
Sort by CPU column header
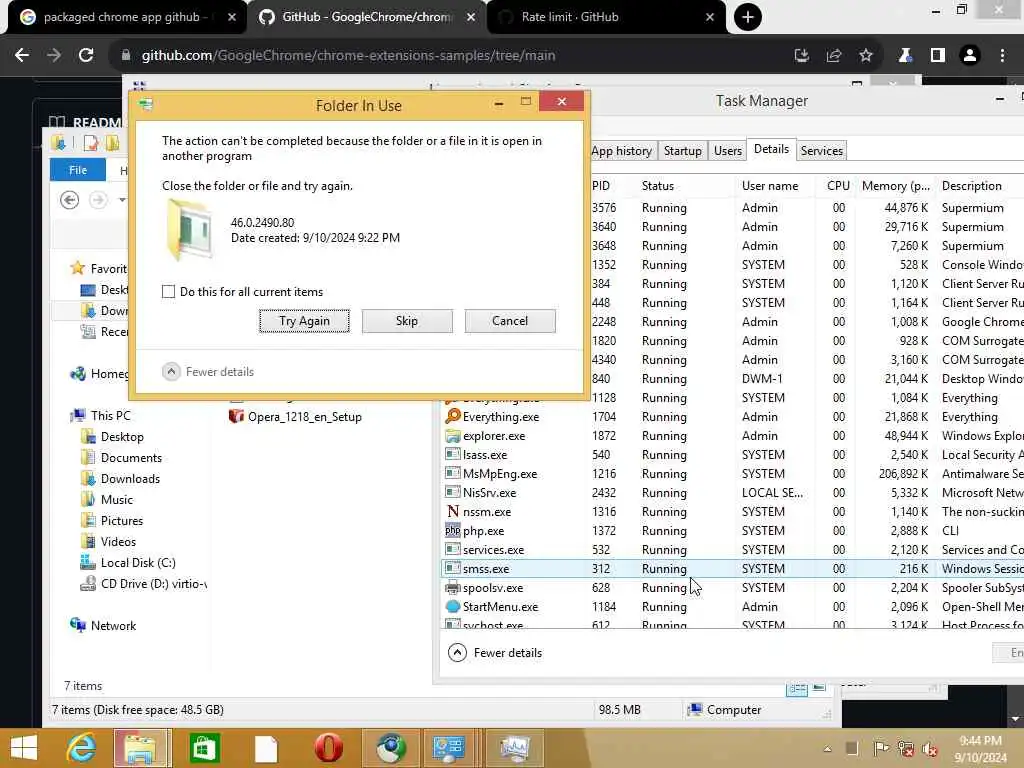[x=838, y=186]
